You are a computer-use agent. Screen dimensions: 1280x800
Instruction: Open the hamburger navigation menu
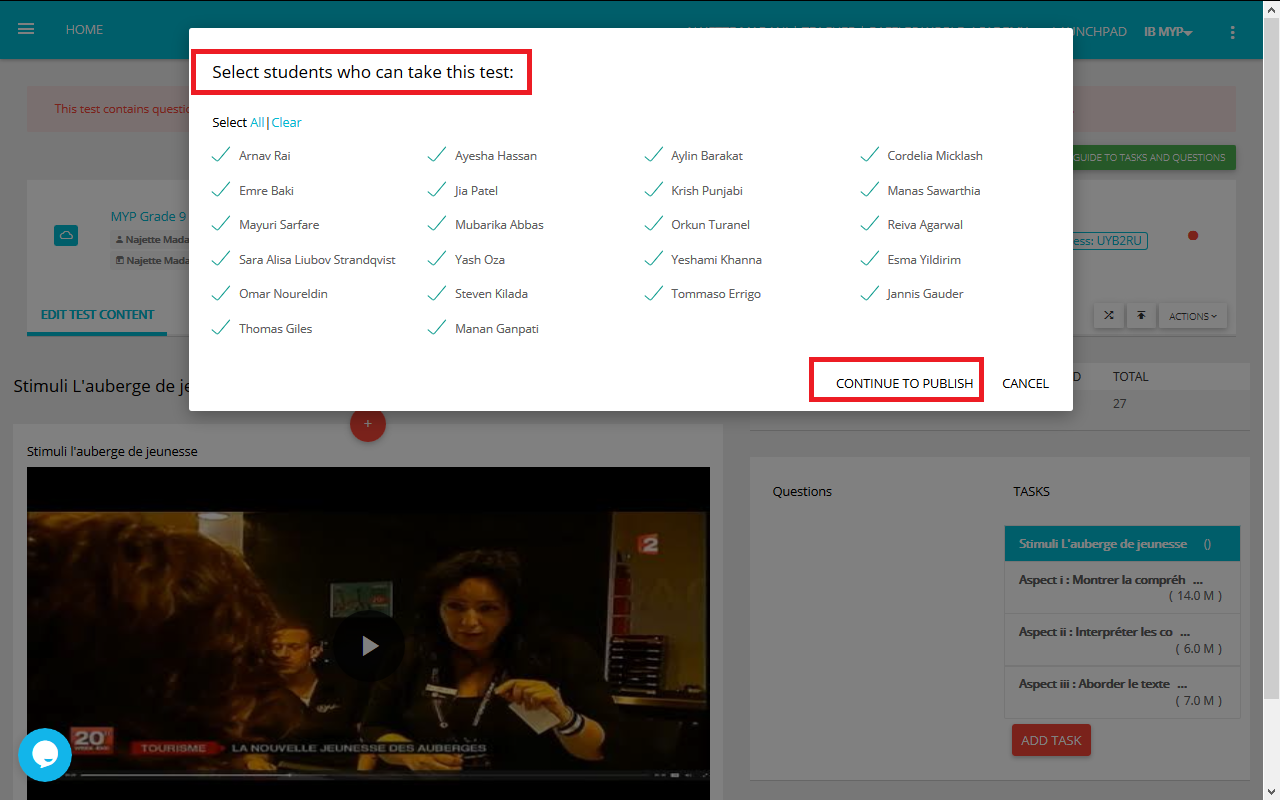coord(26,29)
